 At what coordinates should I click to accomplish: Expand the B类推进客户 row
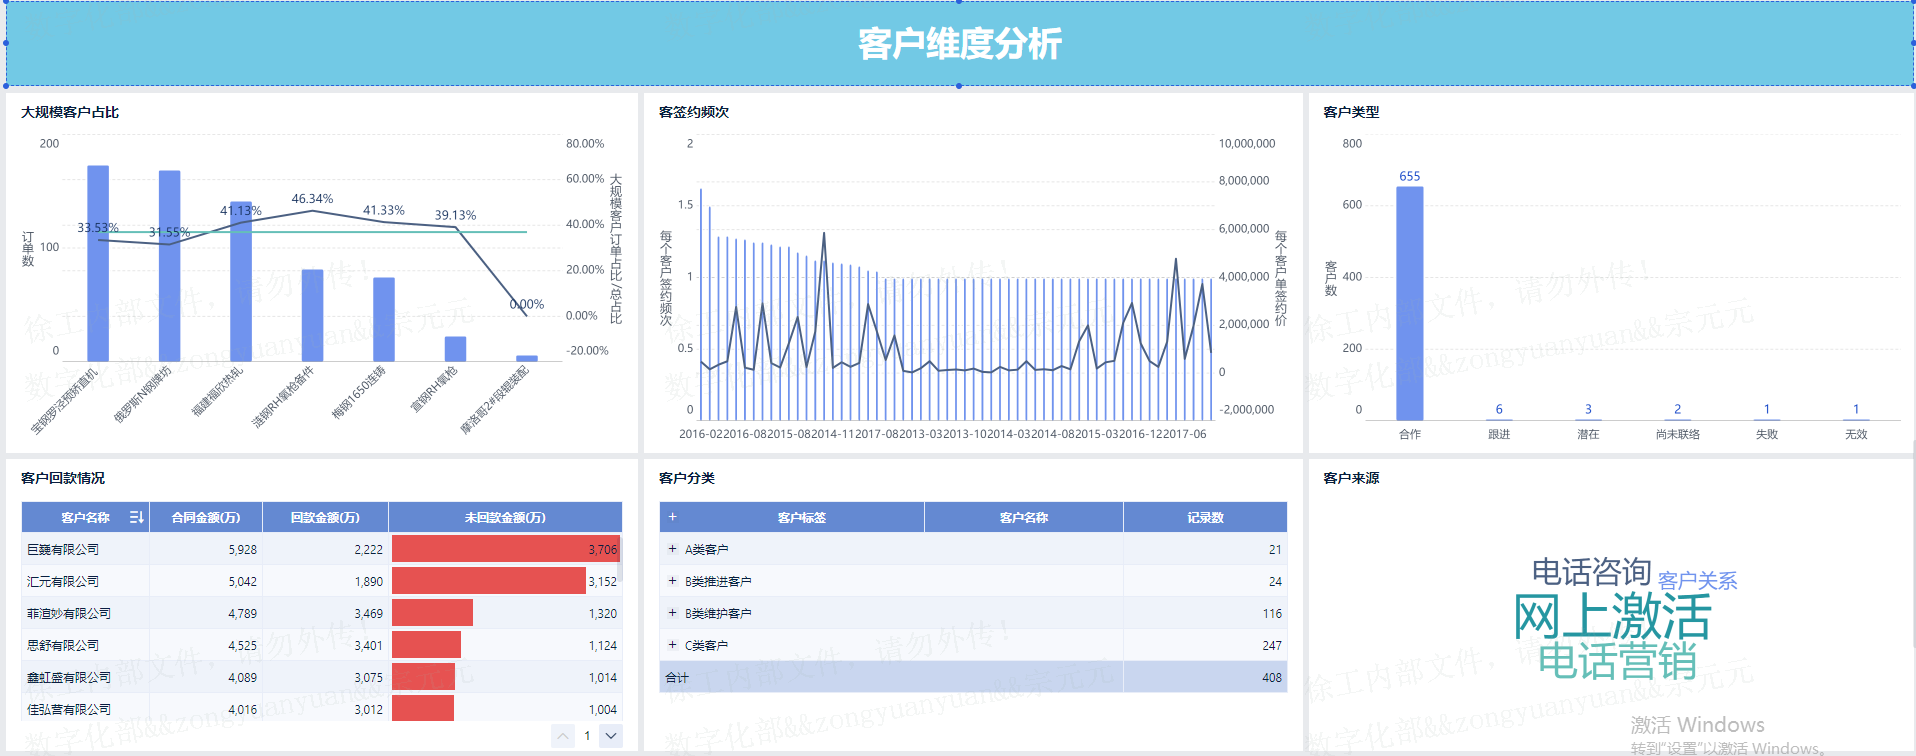pos(673,581)
